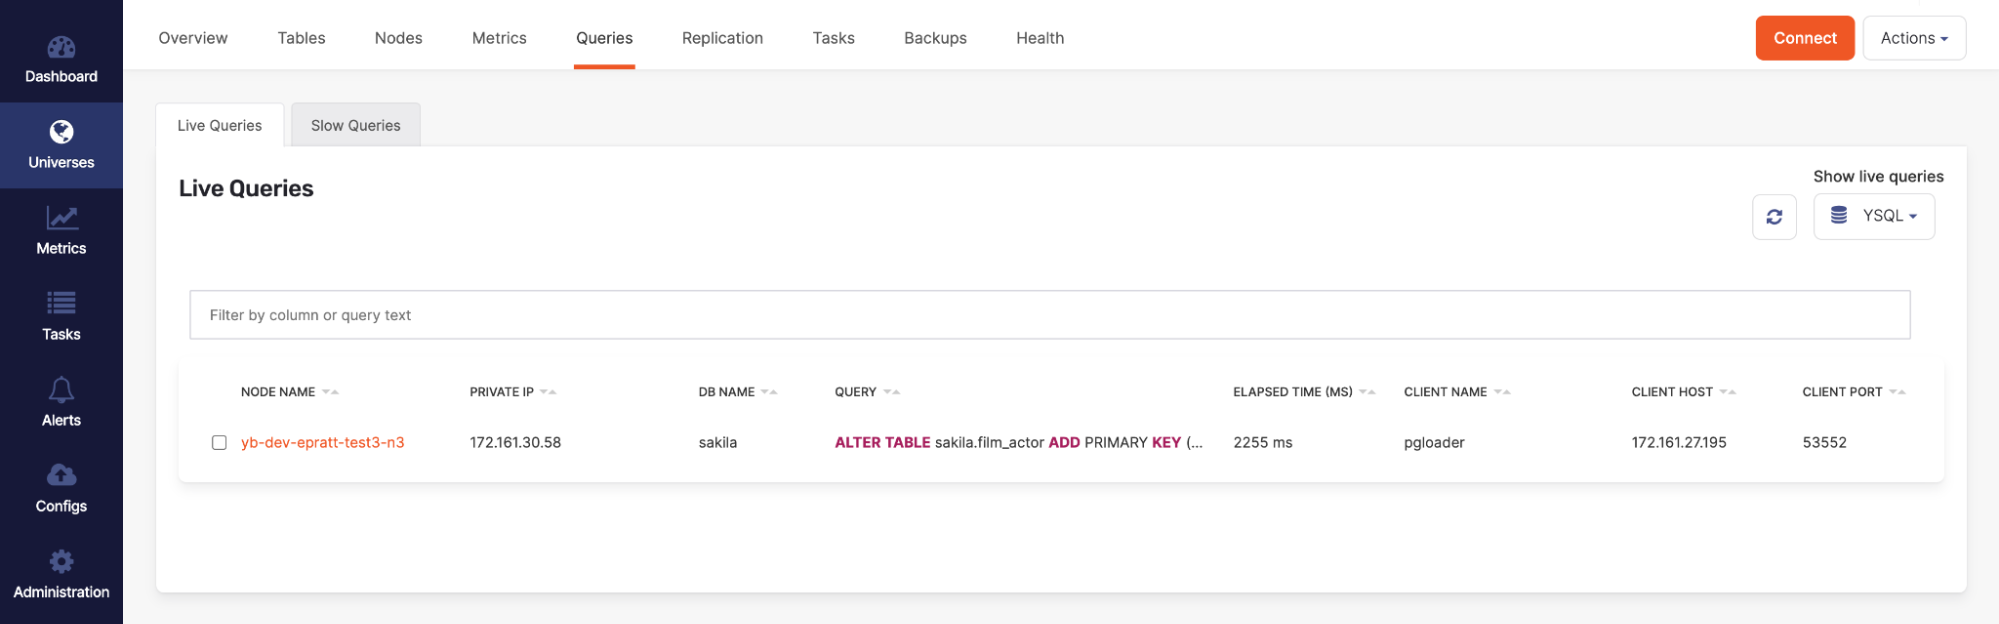
Task: Open the Alerts bell icon
Action: click(61, 389)
